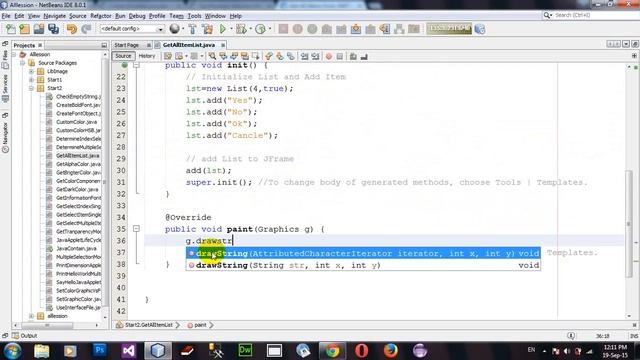Screen dimensions: 640x360
Task: Close the GetAllItemList.java tab
Action: [x=223, y=45]
